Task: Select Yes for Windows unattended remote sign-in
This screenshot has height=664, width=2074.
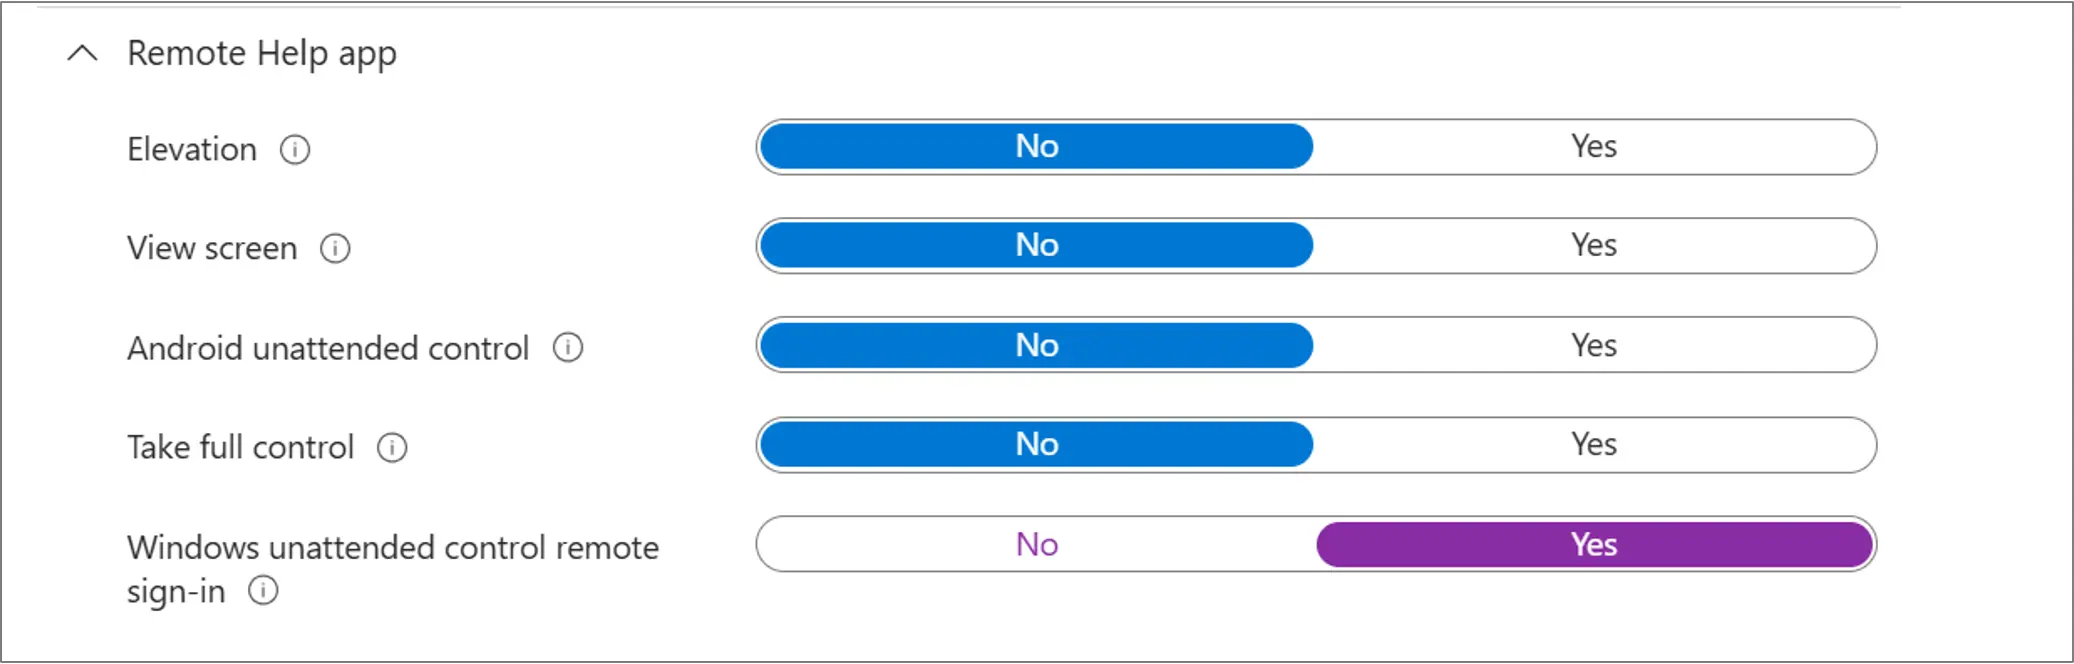Action: [1594, 544]
